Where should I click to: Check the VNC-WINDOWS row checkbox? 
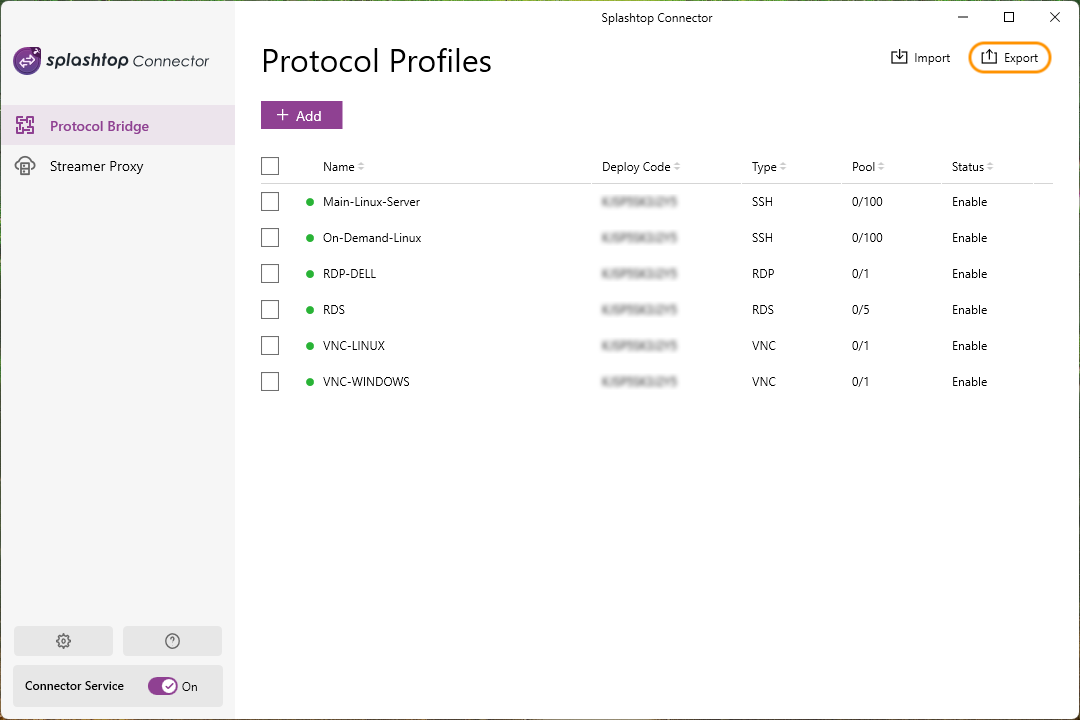point(270,381)
